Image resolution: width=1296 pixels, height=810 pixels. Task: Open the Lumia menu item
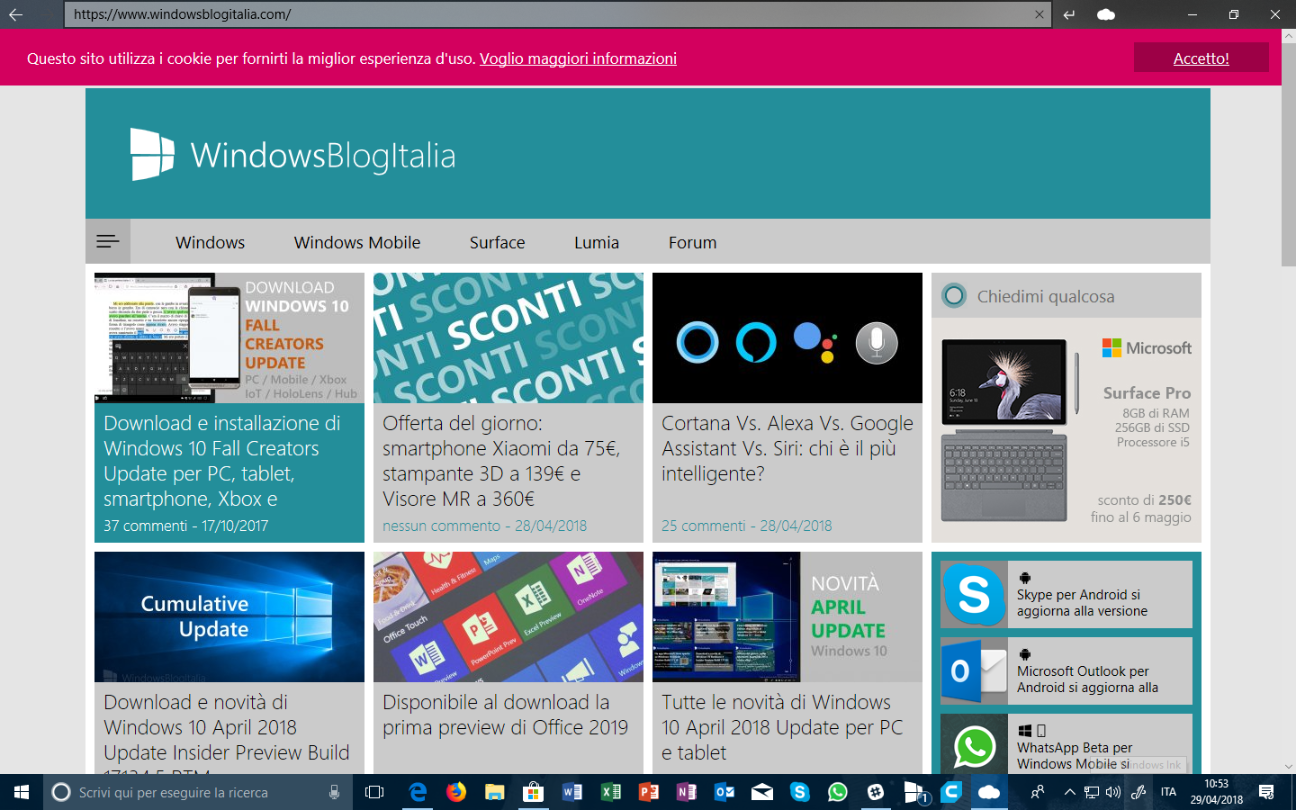click(x=596, y=242)
